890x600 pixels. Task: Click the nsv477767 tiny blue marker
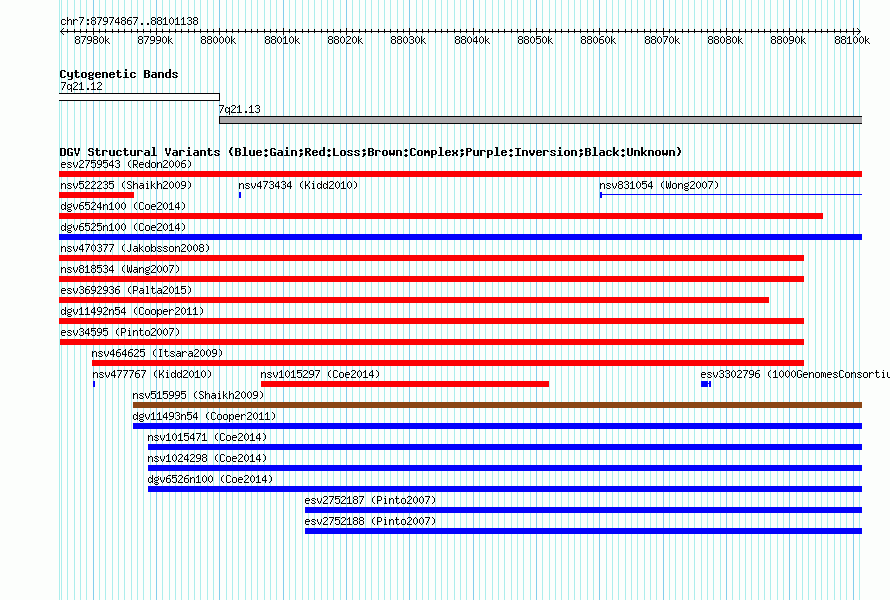94,384
